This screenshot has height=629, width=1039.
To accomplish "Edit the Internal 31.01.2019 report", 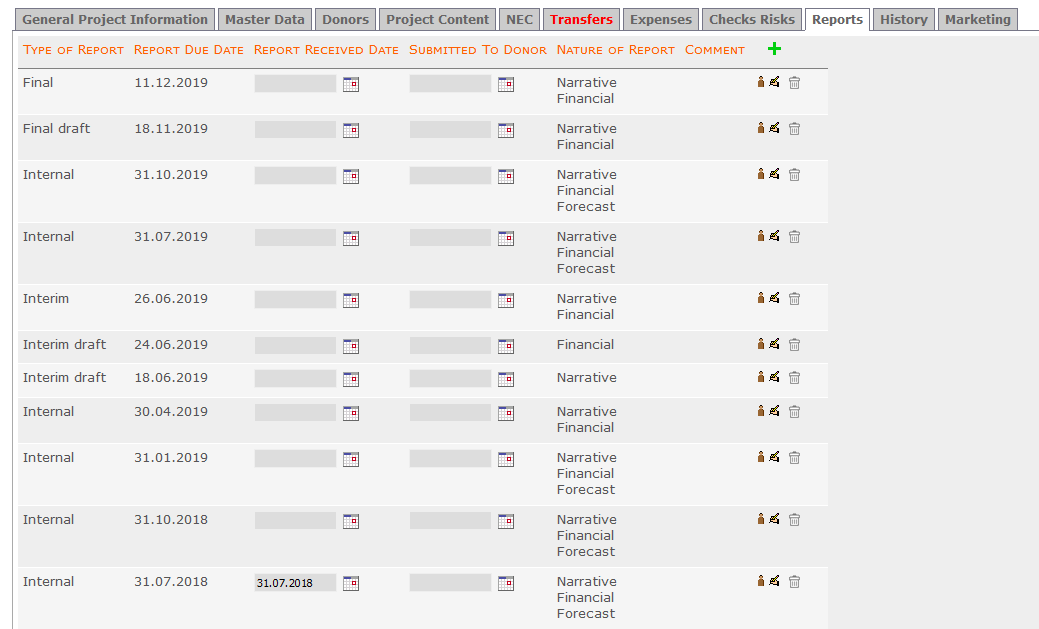I will click(x=774, y=457).
